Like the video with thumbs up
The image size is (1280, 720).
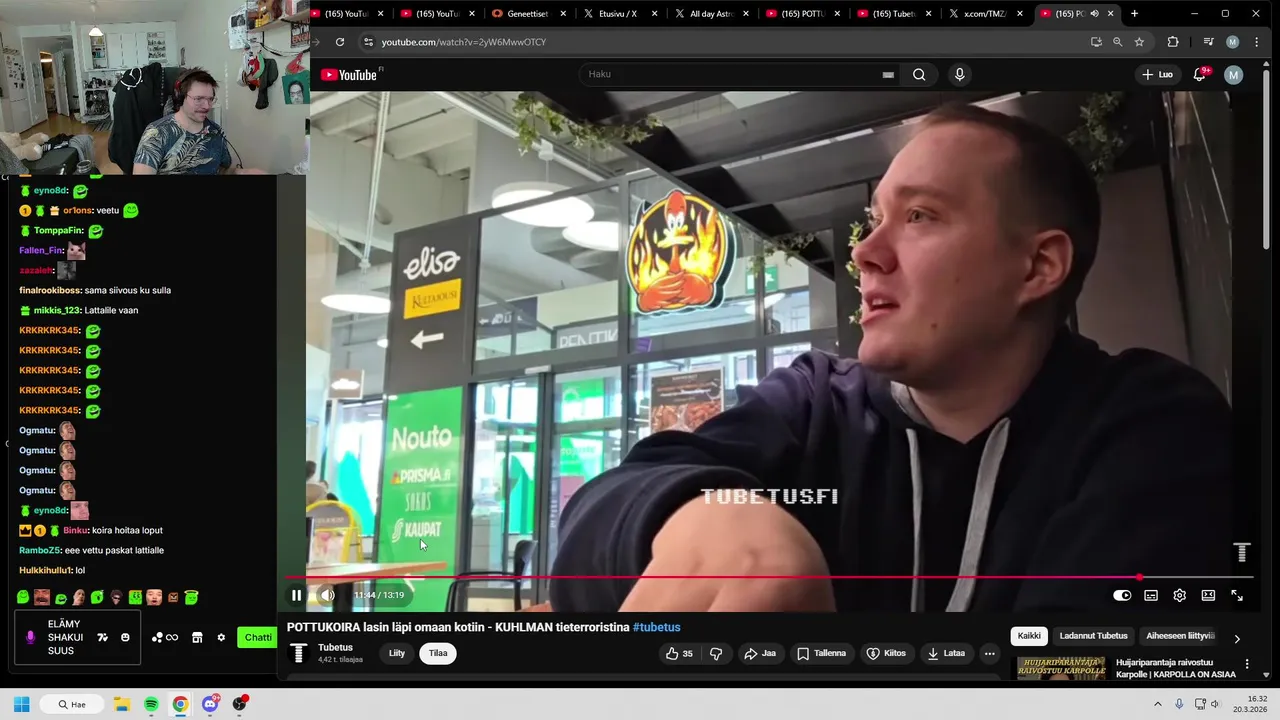coord(680,653)
